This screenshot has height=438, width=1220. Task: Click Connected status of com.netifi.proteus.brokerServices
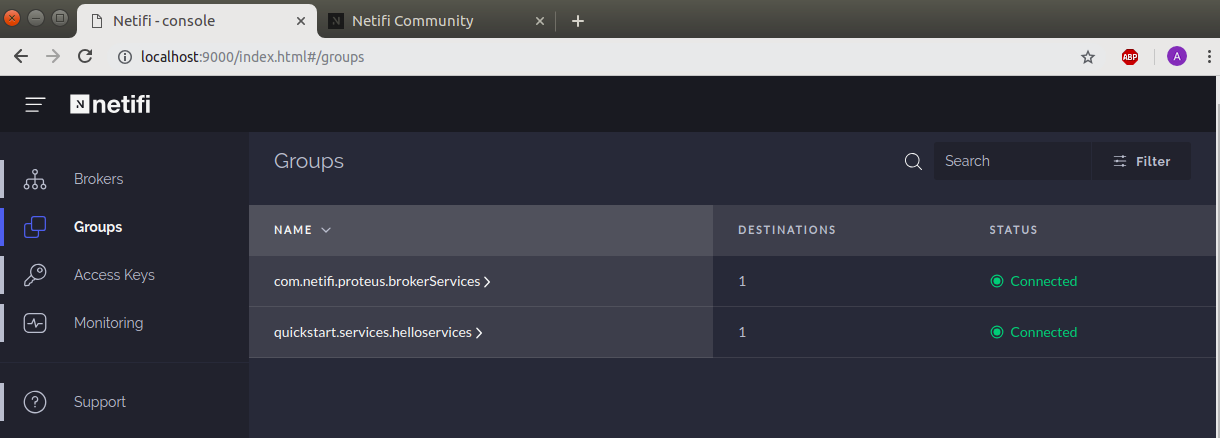(1044, 281)
